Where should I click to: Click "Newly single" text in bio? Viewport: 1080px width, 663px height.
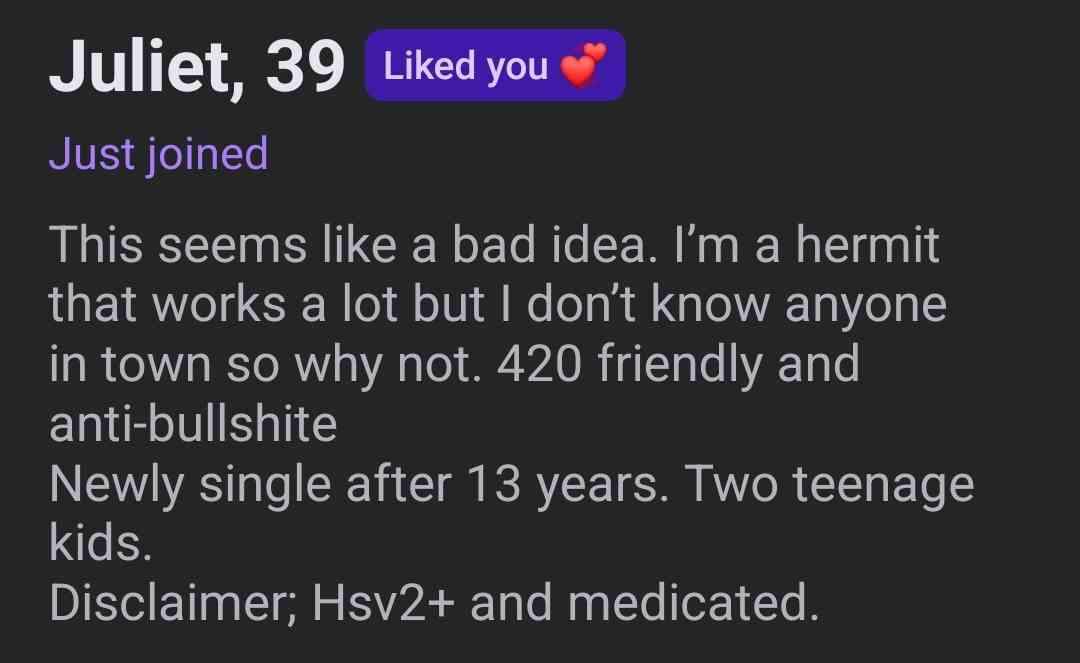189,483
